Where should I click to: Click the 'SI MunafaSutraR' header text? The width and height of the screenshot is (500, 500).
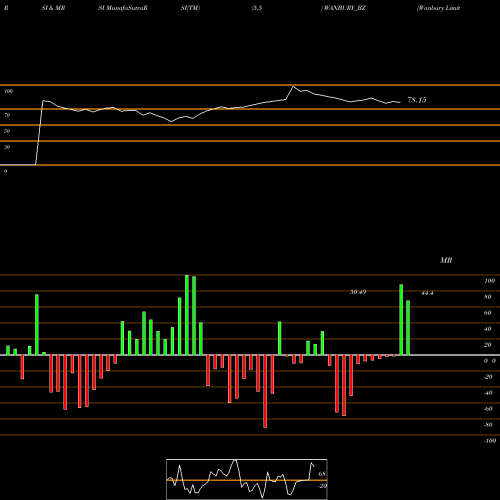pyautogui.click(x=123, y=8)
